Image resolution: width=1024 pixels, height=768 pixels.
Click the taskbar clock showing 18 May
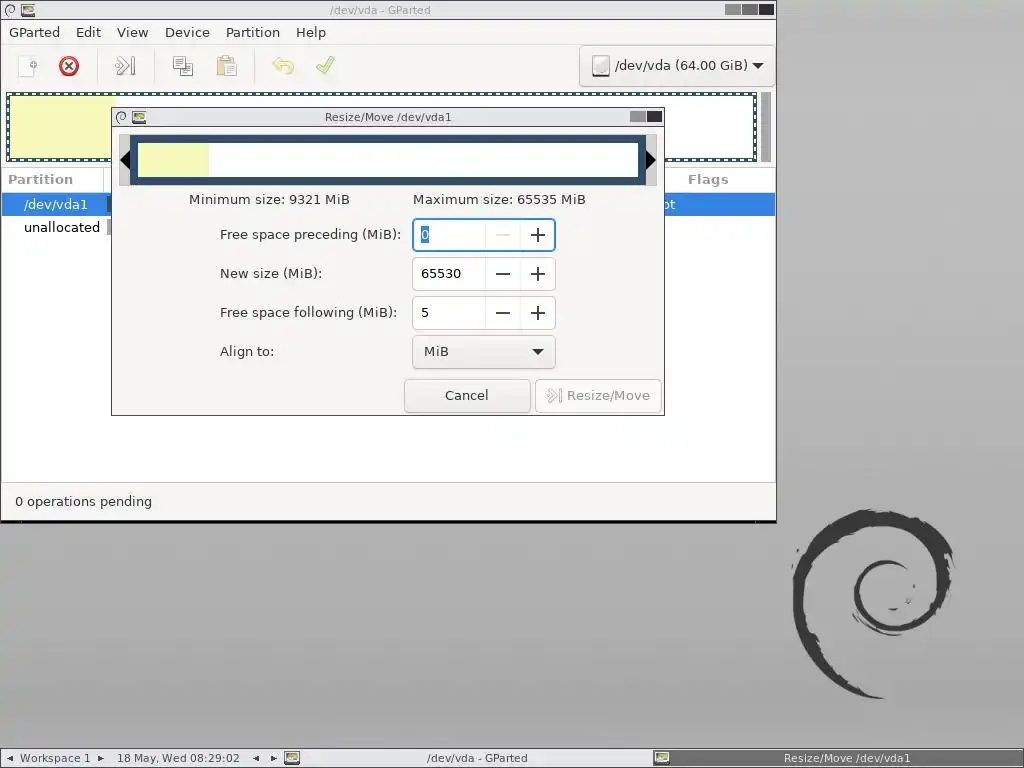coord(178,758)
